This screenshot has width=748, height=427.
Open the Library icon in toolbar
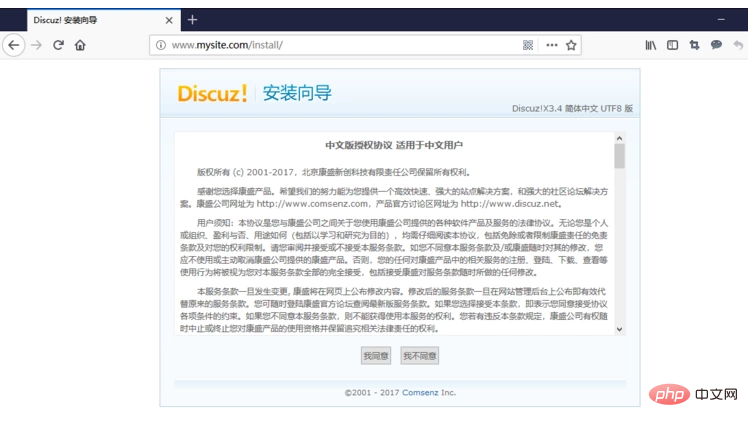click(651, 45)
